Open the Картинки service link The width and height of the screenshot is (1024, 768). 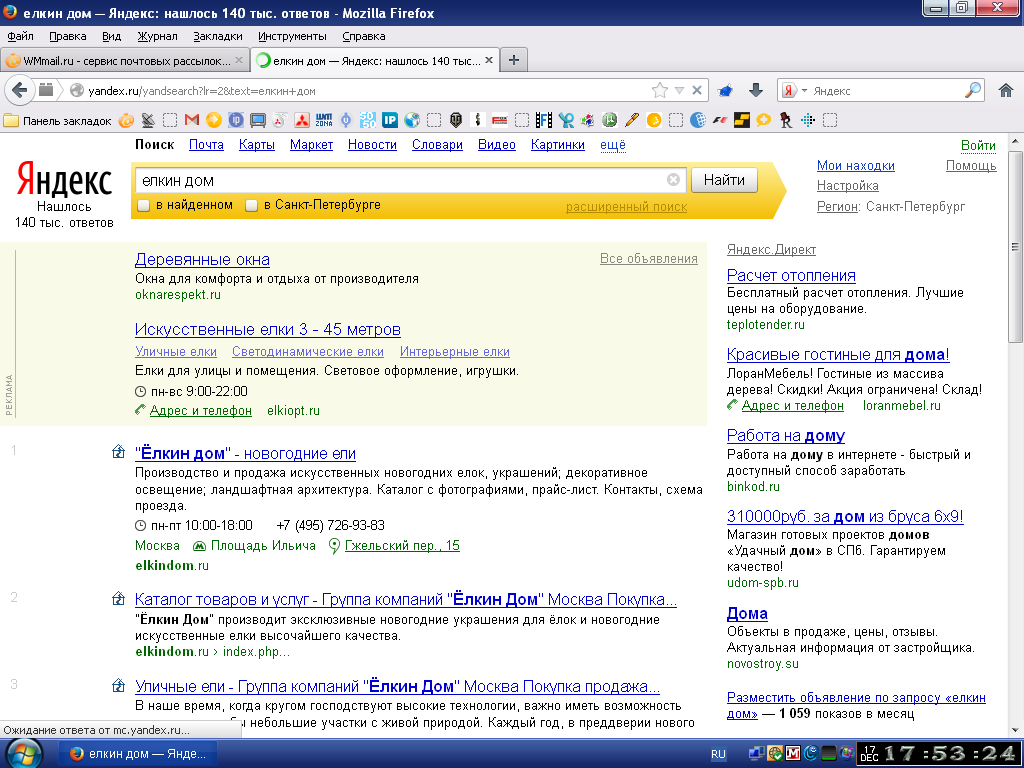click(557, 145)
